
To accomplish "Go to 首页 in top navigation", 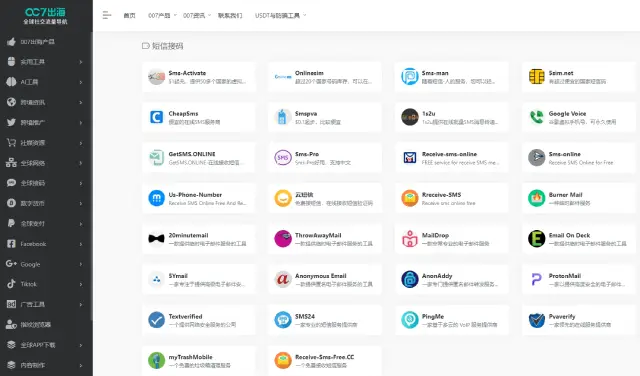I will click(x=129, y=16).
